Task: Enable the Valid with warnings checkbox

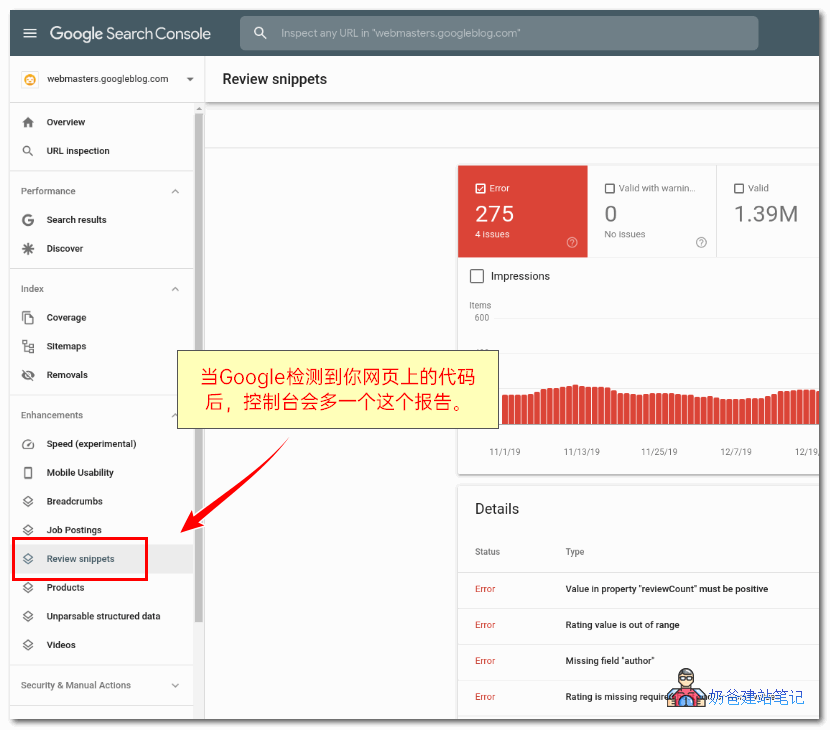Action: [610, 188]
